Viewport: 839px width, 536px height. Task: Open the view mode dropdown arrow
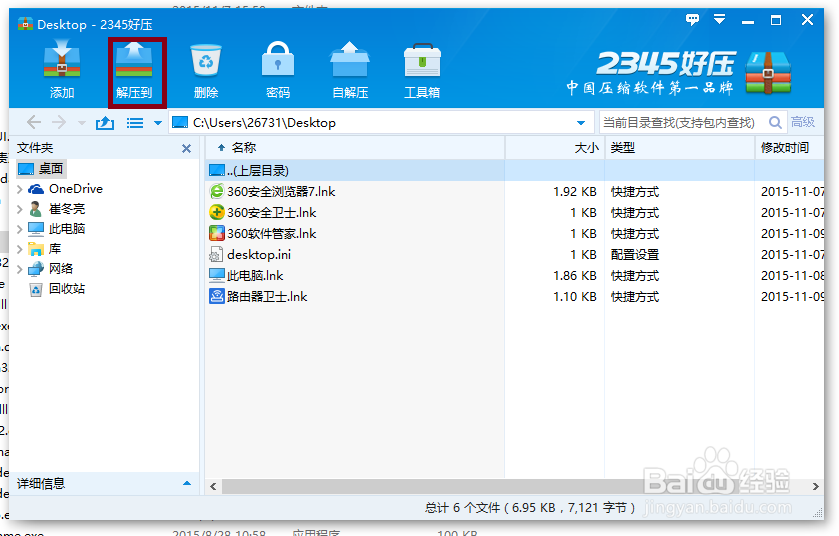[x=158, y=123]
